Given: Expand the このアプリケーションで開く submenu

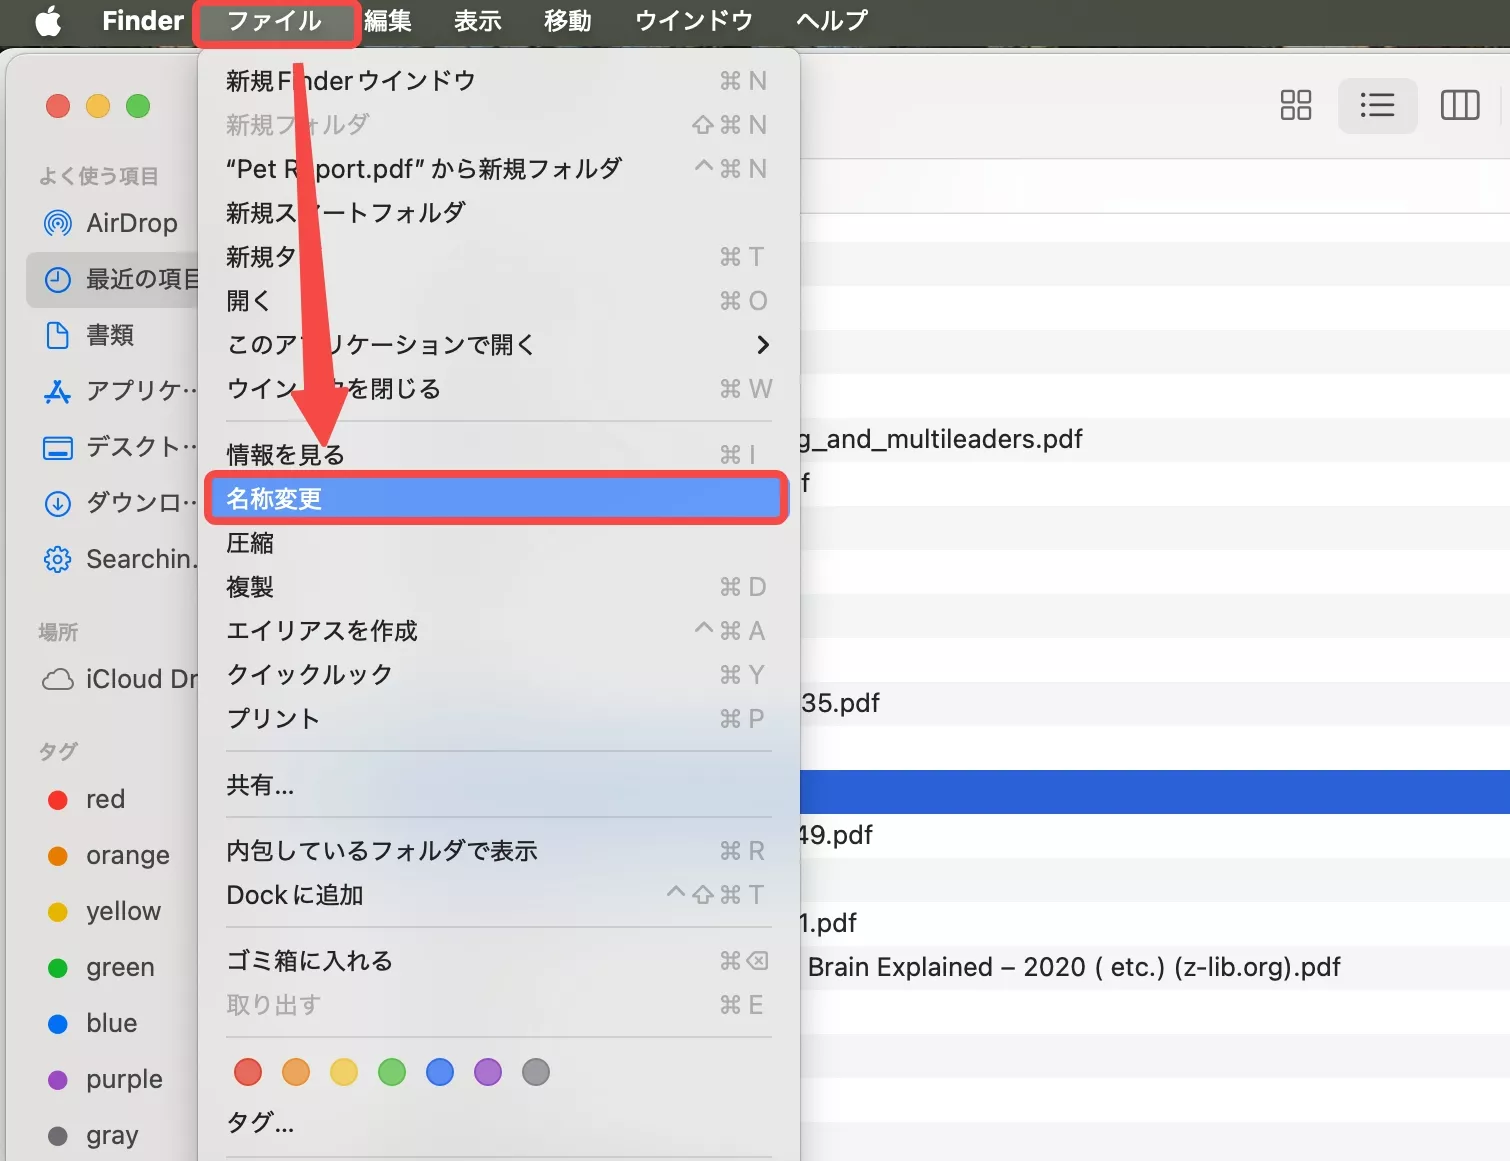Looking at the screenshot, I should click(380, 344).
